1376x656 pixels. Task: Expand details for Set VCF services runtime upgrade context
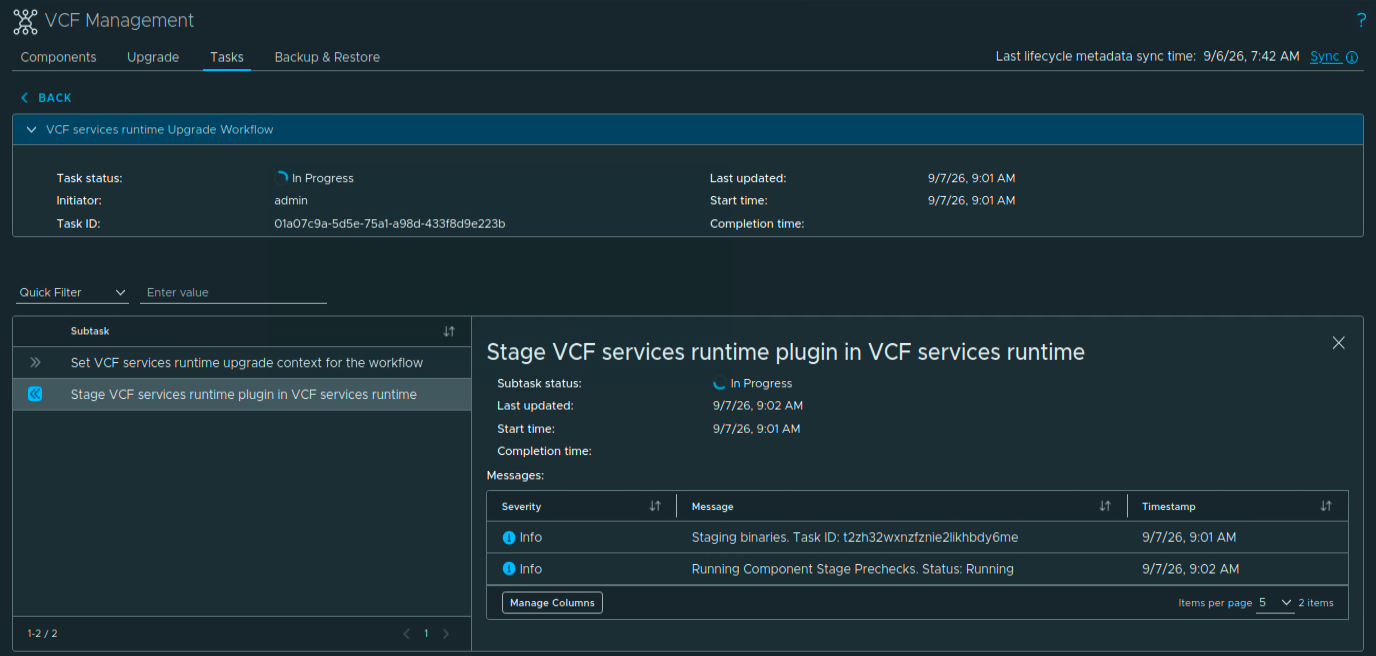[x=35, y=362]
